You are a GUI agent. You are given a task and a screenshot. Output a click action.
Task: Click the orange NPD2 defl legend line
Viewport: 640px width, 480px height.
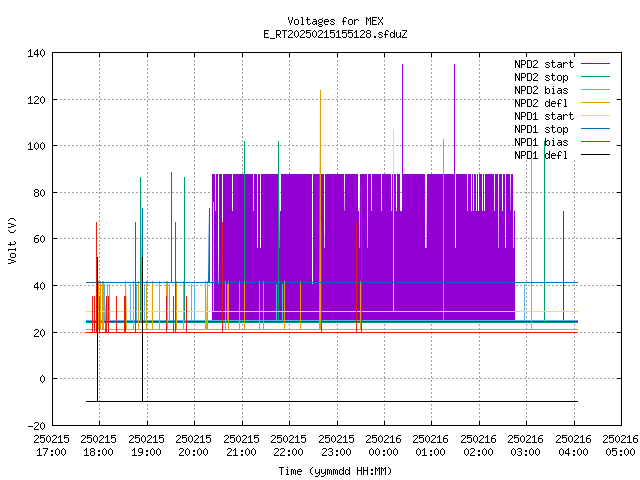click(595, 103)
